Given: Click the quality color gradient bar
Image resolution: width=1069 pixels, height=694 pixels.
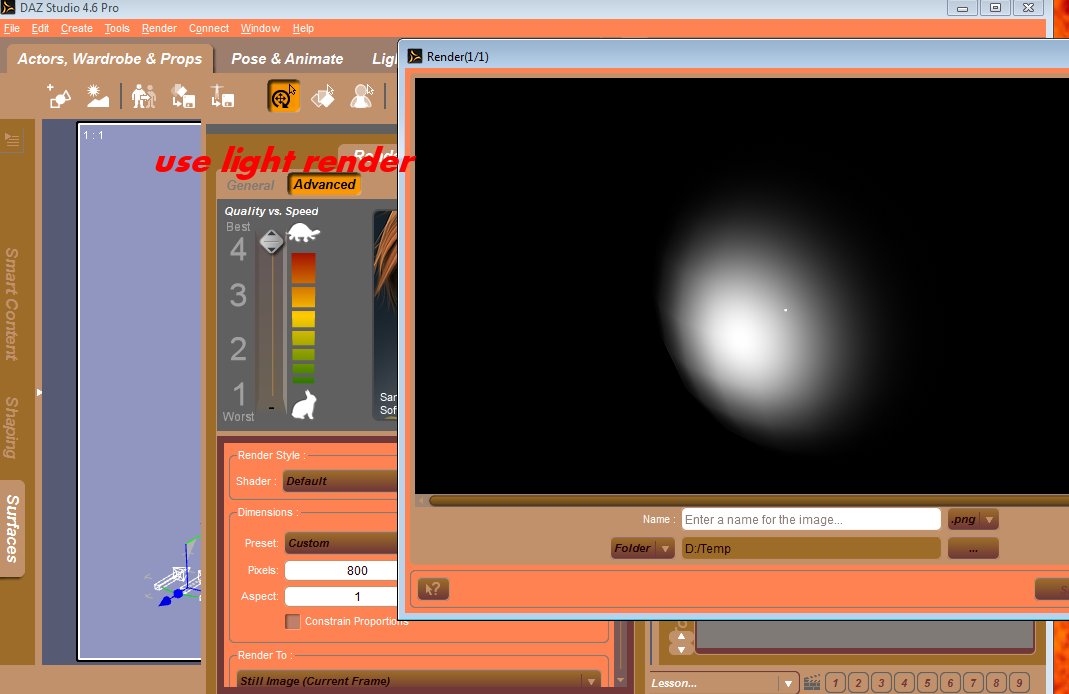Looking at the screenshot, I should coord(303,318).
